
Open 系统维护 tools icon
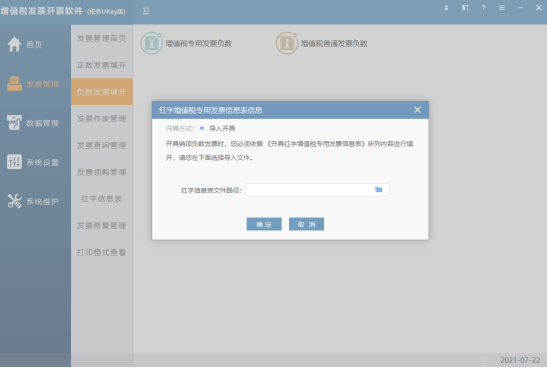coord(14,201)
